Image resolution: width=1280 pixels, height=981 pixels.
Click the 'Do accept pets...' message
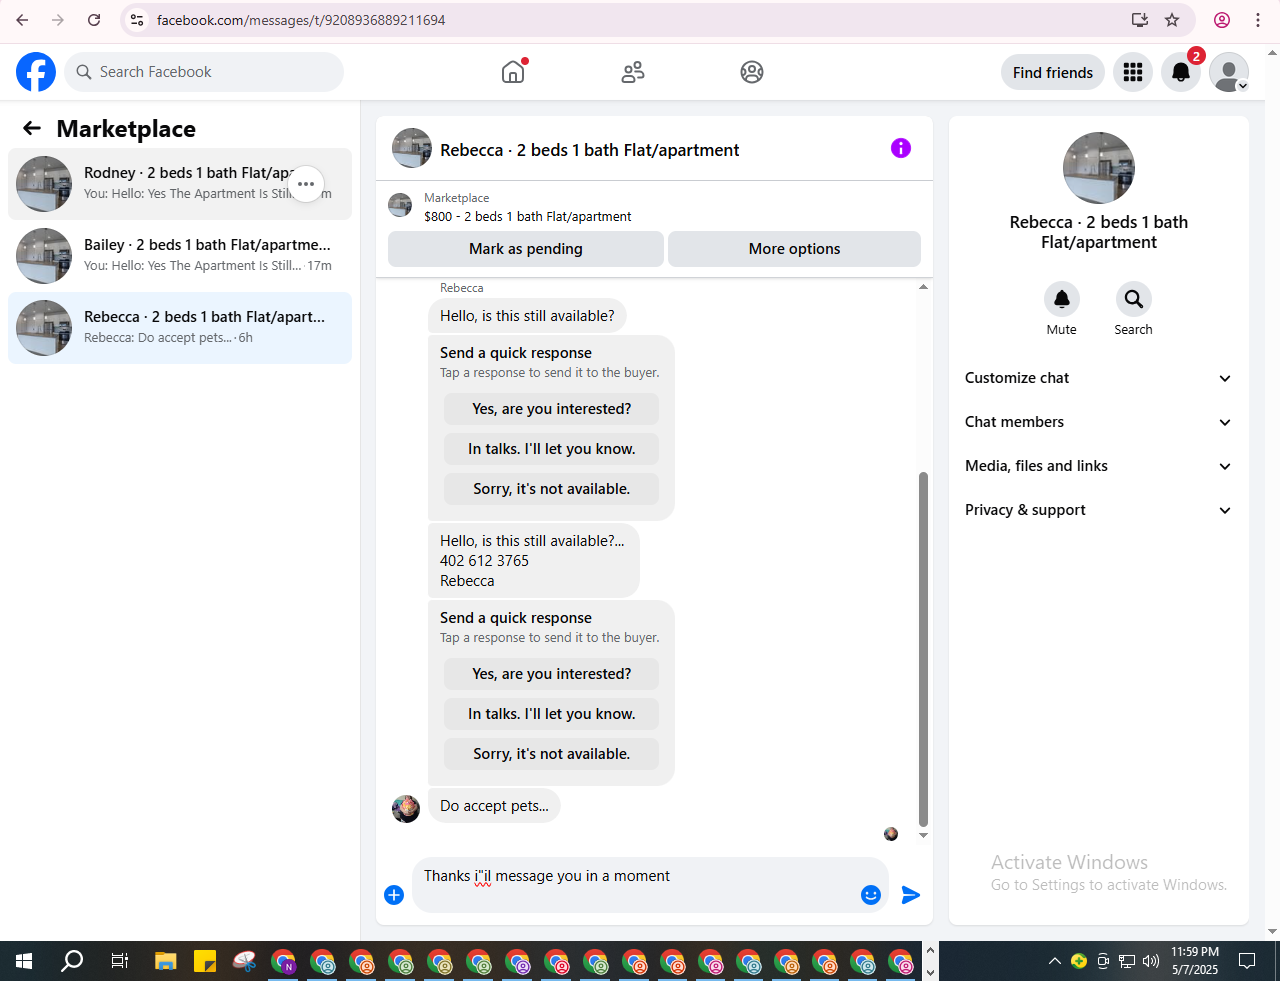494,806
